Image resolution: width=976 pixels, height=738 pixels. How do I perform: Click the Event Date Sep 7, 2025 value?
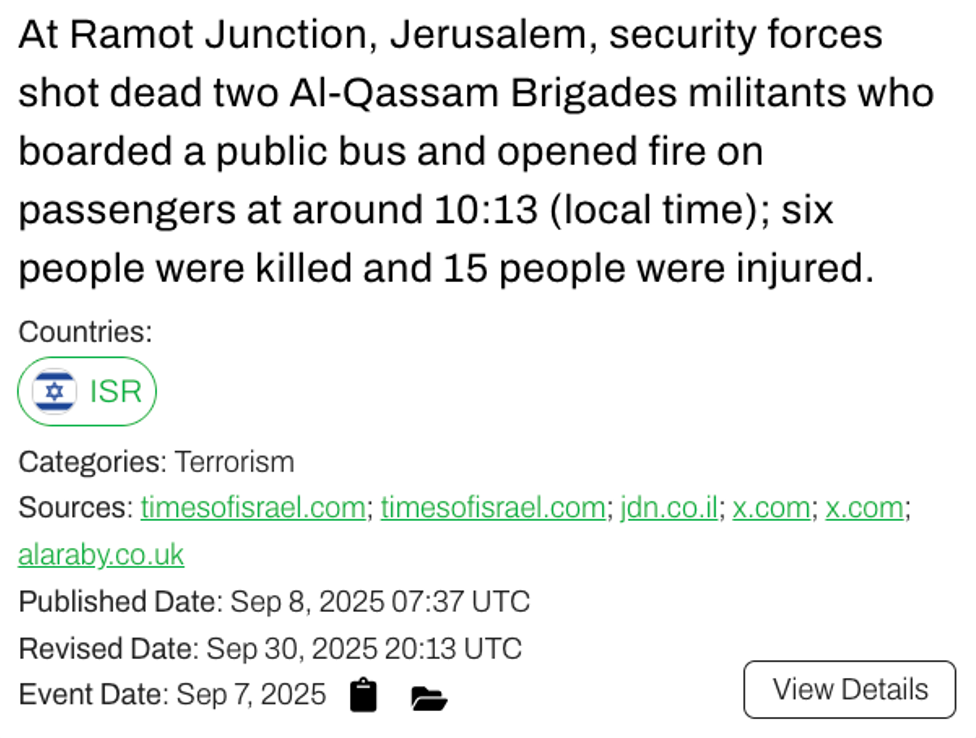(x=251, y=694)
